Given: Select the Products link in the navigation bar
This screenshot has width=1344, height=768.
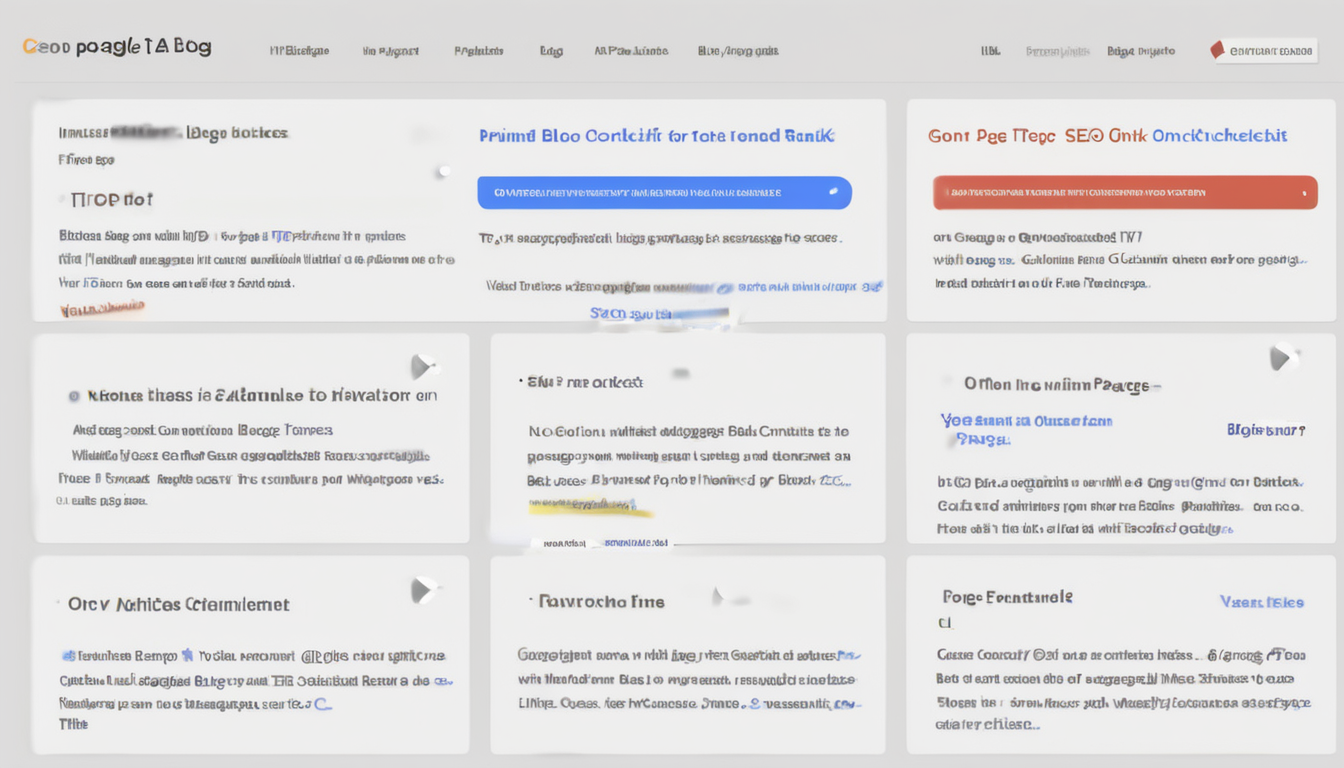Looking at the screenshot, I should [x=478, y=51].
